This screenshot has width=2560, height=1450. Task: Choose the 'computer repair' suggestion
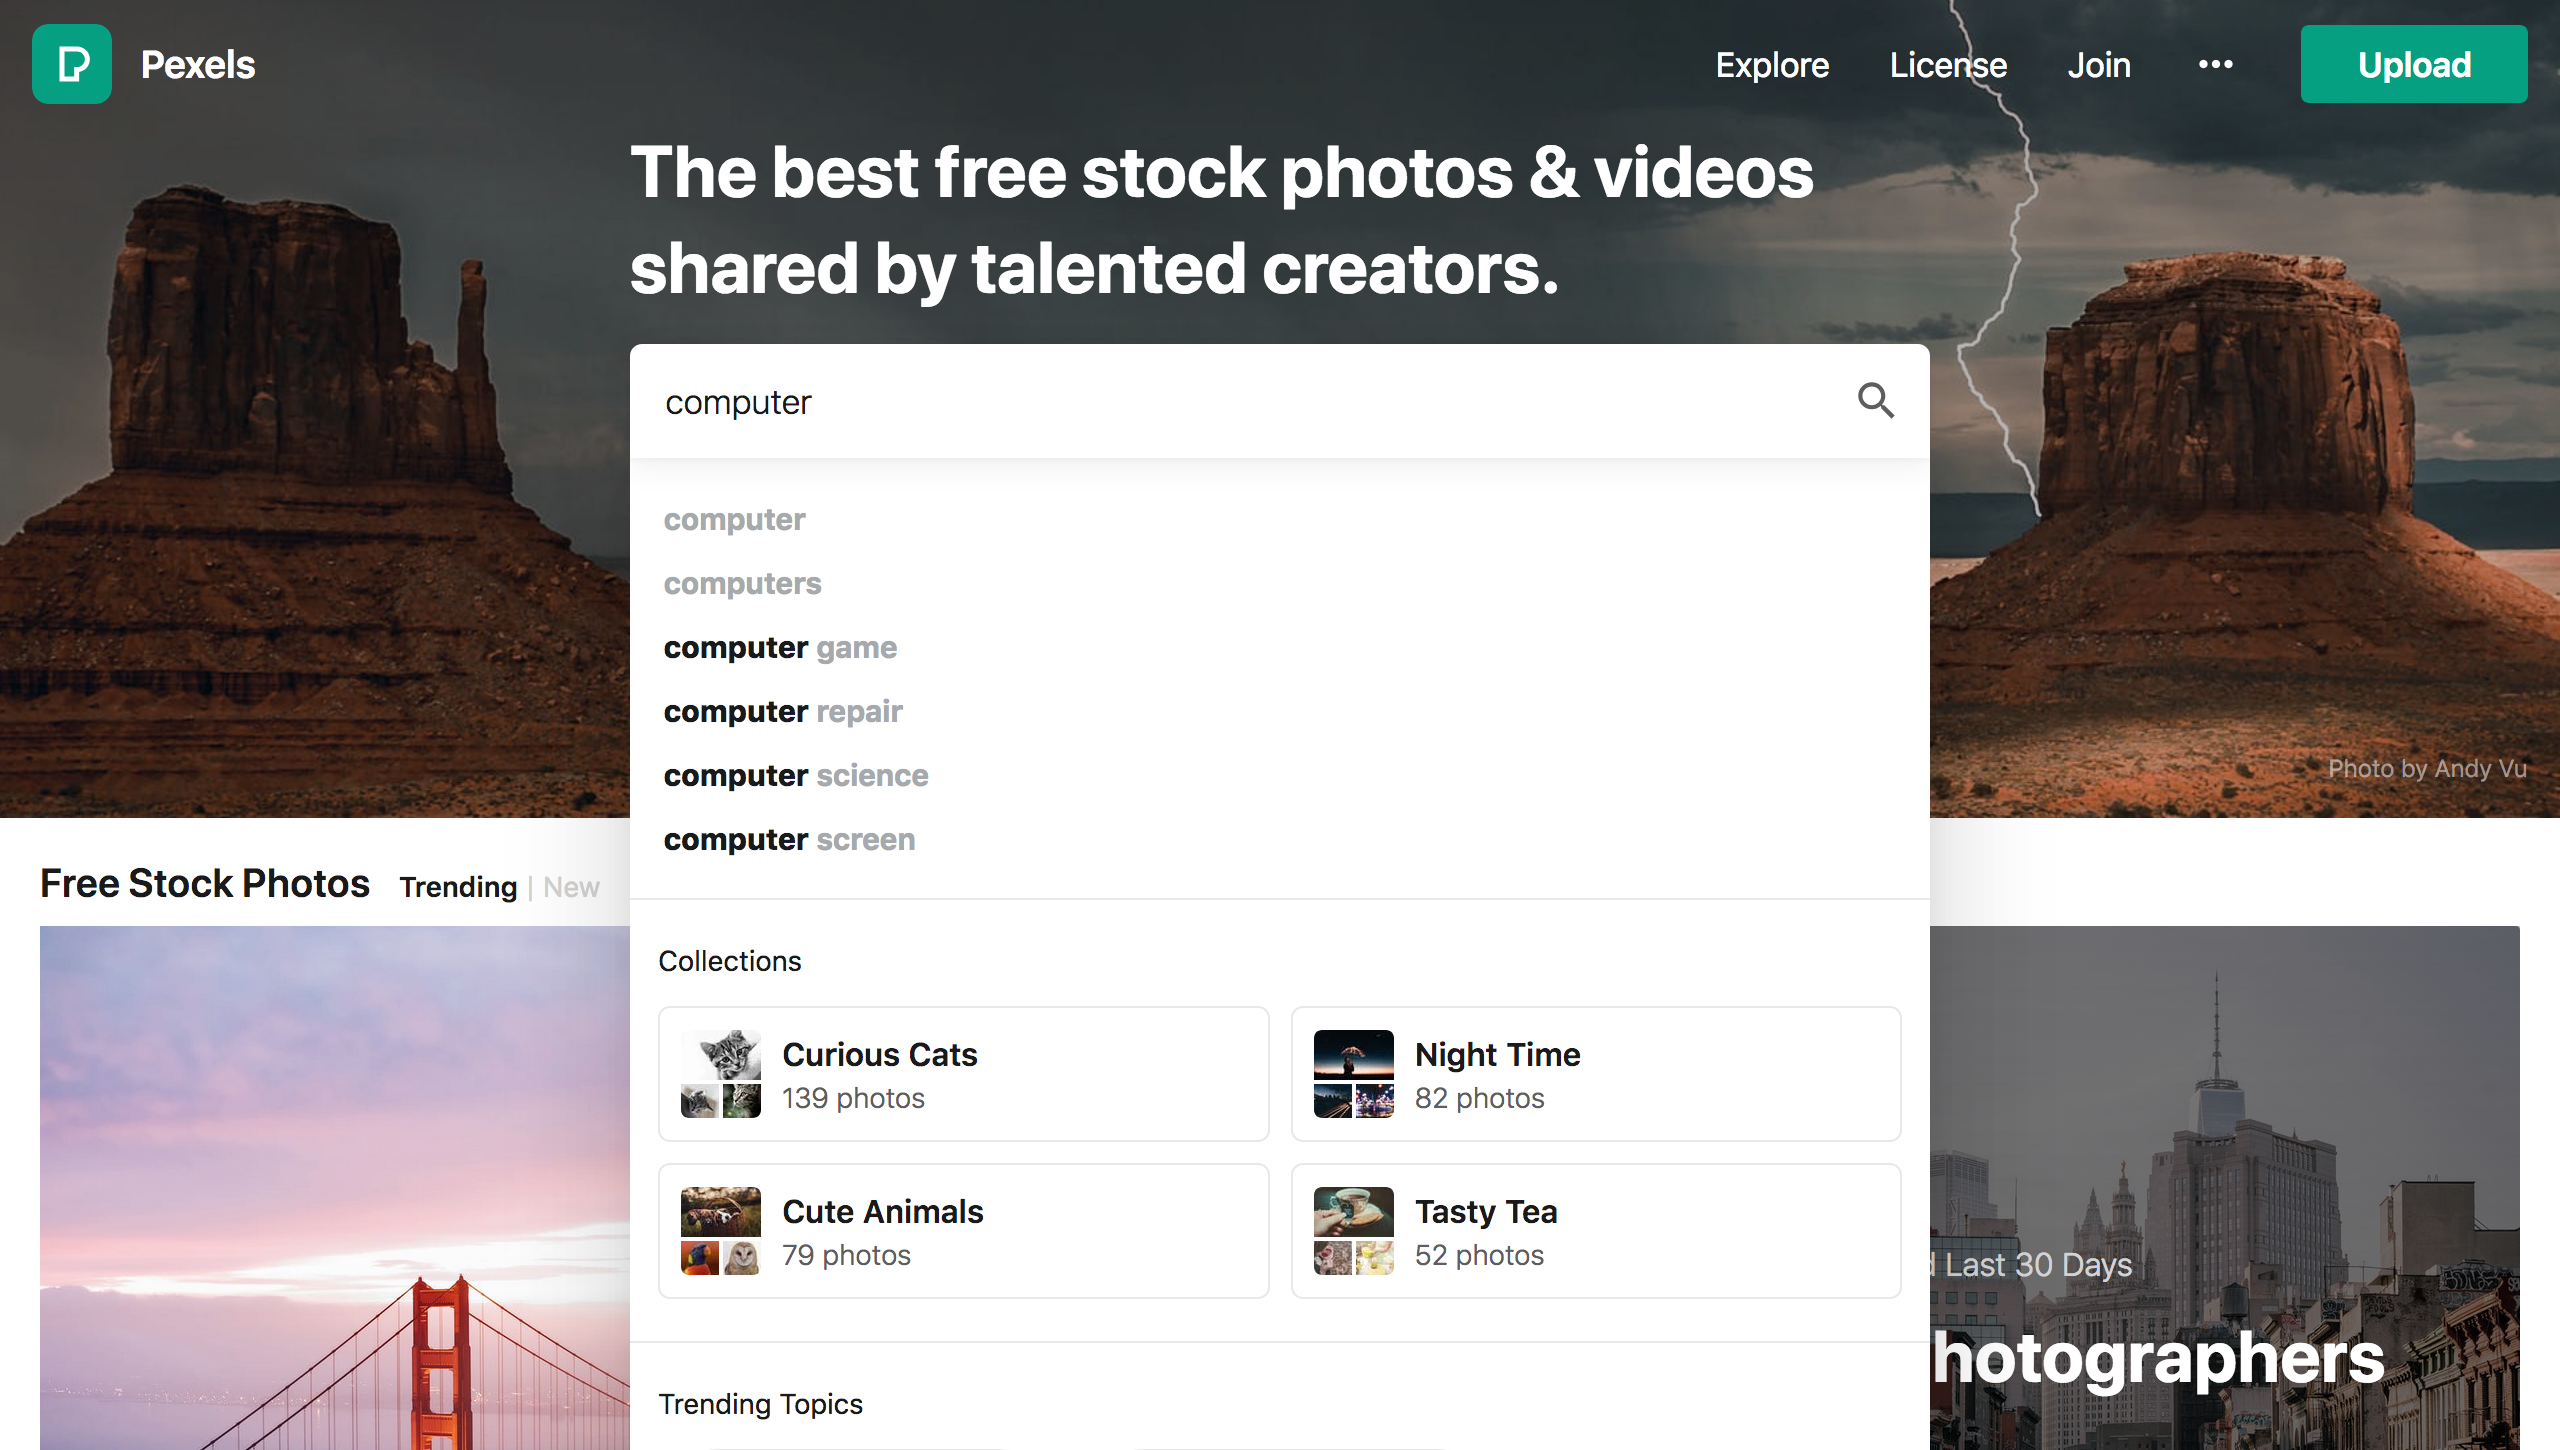(x=783, y=712)
